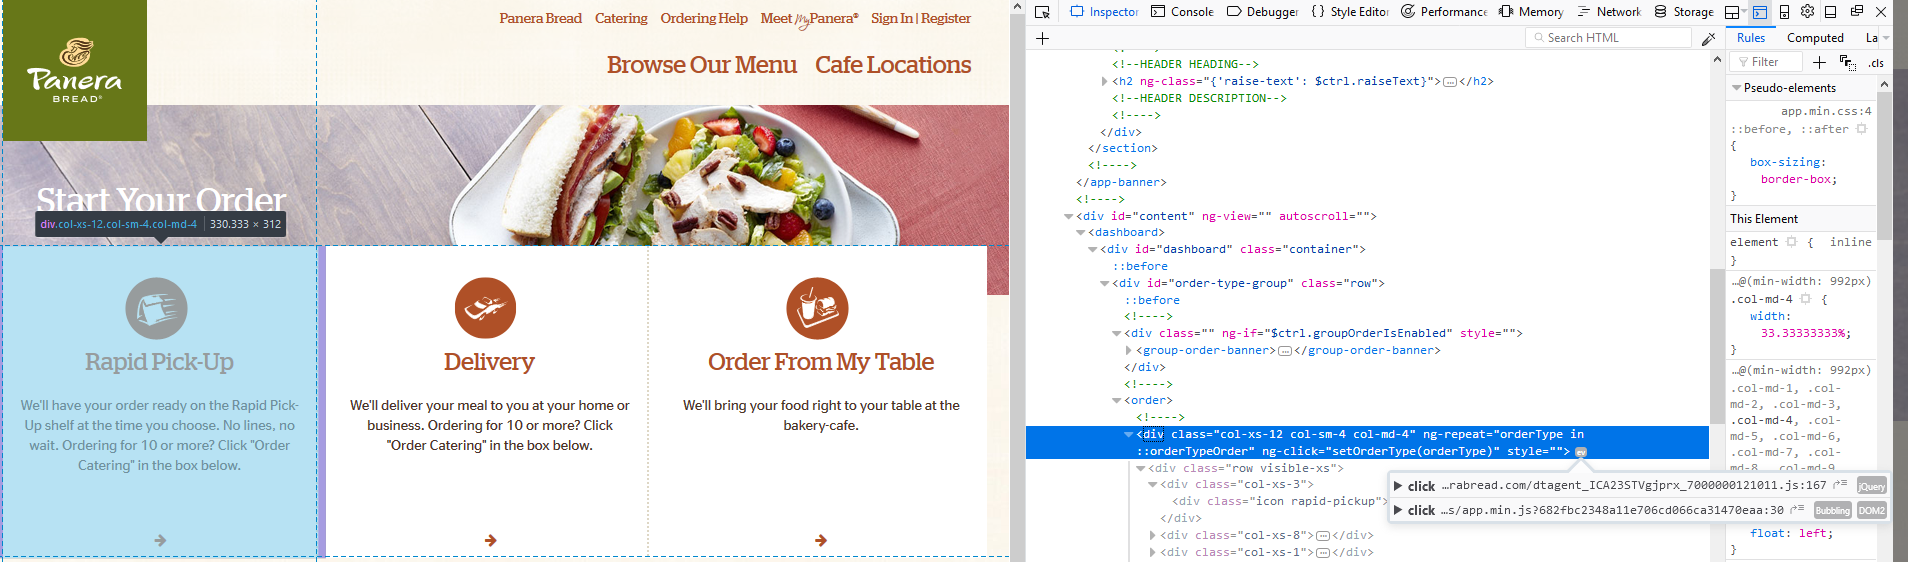Click the add new rule plus icon
This screenshot has height=562, width=1908.
pyautogui.click(x=1819, y=62)
